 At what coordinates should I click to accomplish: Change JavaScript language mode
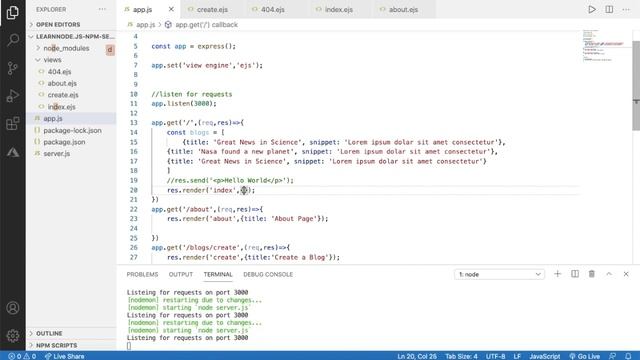[x=544, y=356]
